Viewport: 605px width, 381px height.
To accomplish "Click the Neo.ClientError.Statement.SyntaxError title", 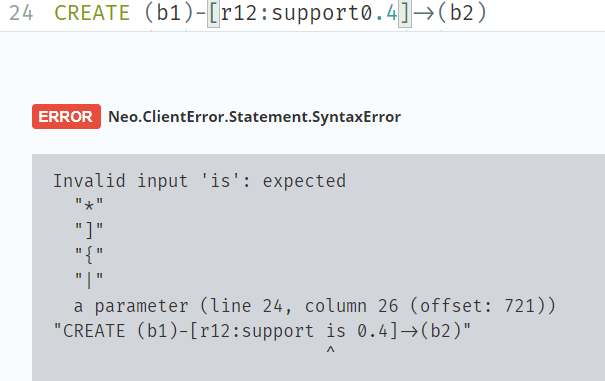I will click(x=254, y=117).
